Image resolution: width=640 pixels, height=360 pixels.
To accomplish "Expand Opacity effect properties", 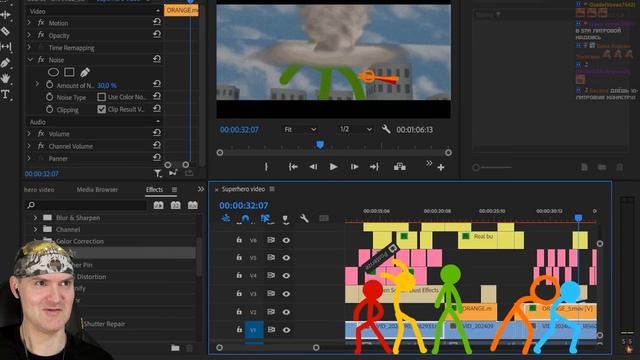I will click(29, 35).
